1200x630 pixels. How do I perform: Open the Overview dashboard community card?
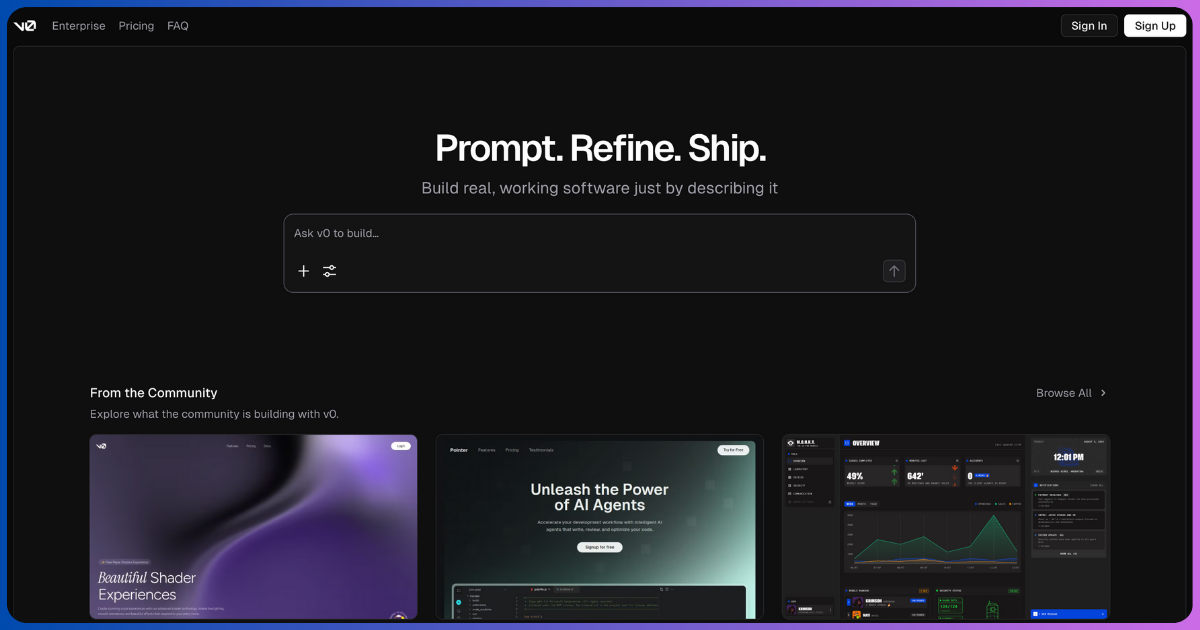[946, 527]
